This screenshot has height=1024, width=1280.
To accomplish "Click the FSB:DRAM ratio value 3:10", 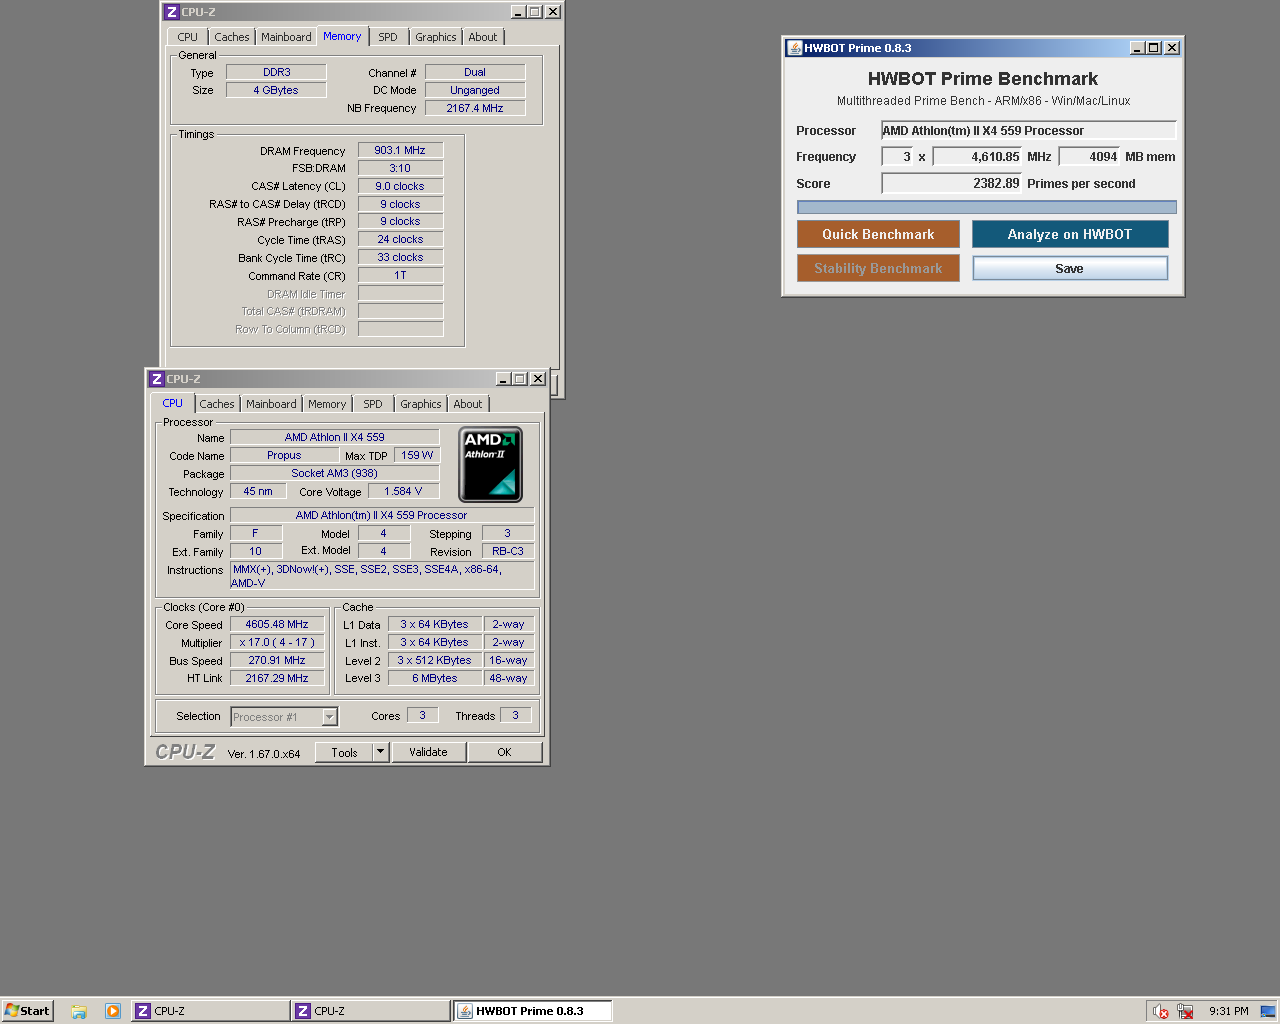I will tap(400, 168).
